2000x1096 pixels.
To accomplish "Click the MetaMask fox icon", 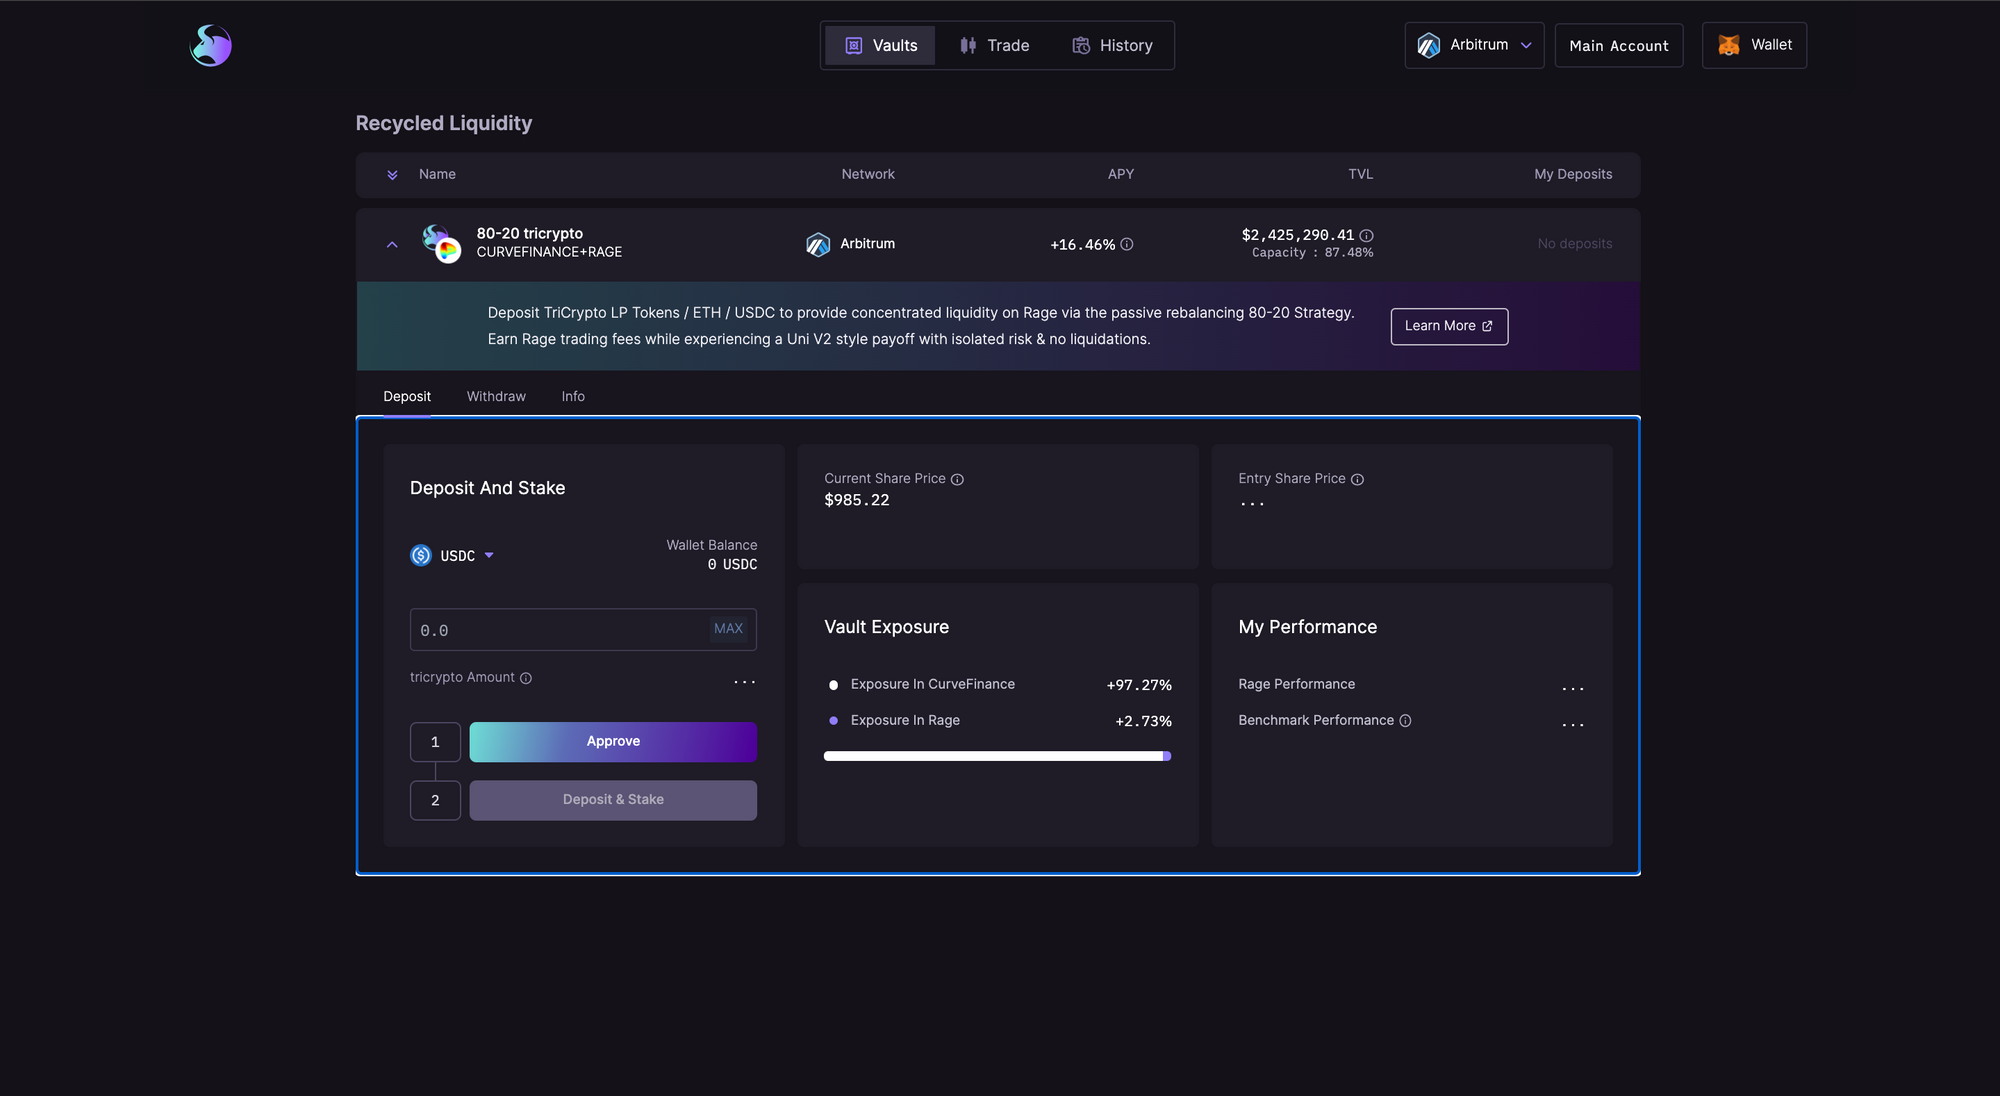I will [x=1729, y=45].
